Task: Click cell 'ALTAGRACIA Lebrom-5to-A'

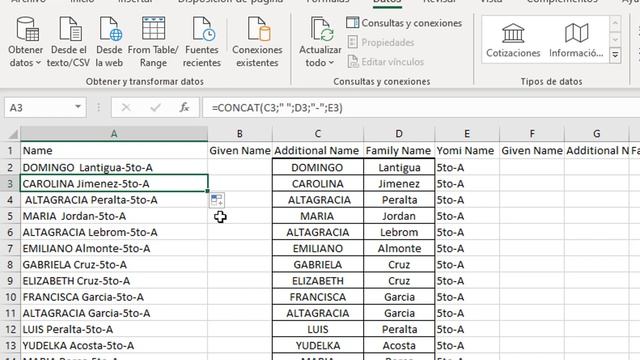Action: pos(114,232)
